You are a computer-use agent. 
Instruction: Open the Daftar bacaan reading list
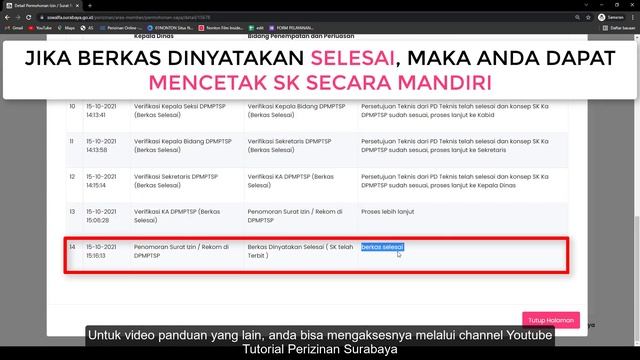point(619,28)
